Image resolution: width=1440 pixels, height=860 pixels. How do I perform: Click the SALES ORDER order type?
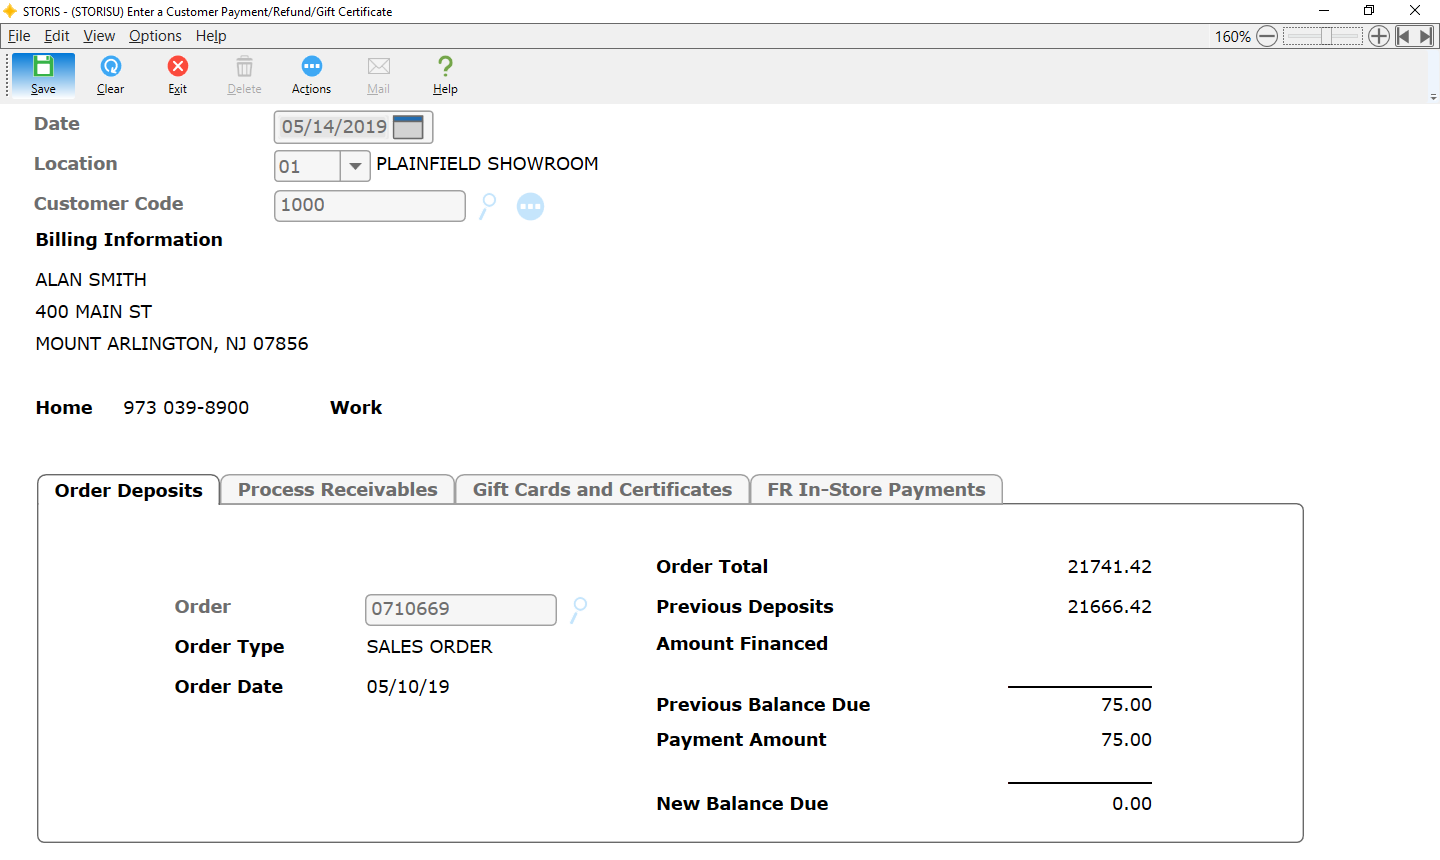tap(429, 647)
